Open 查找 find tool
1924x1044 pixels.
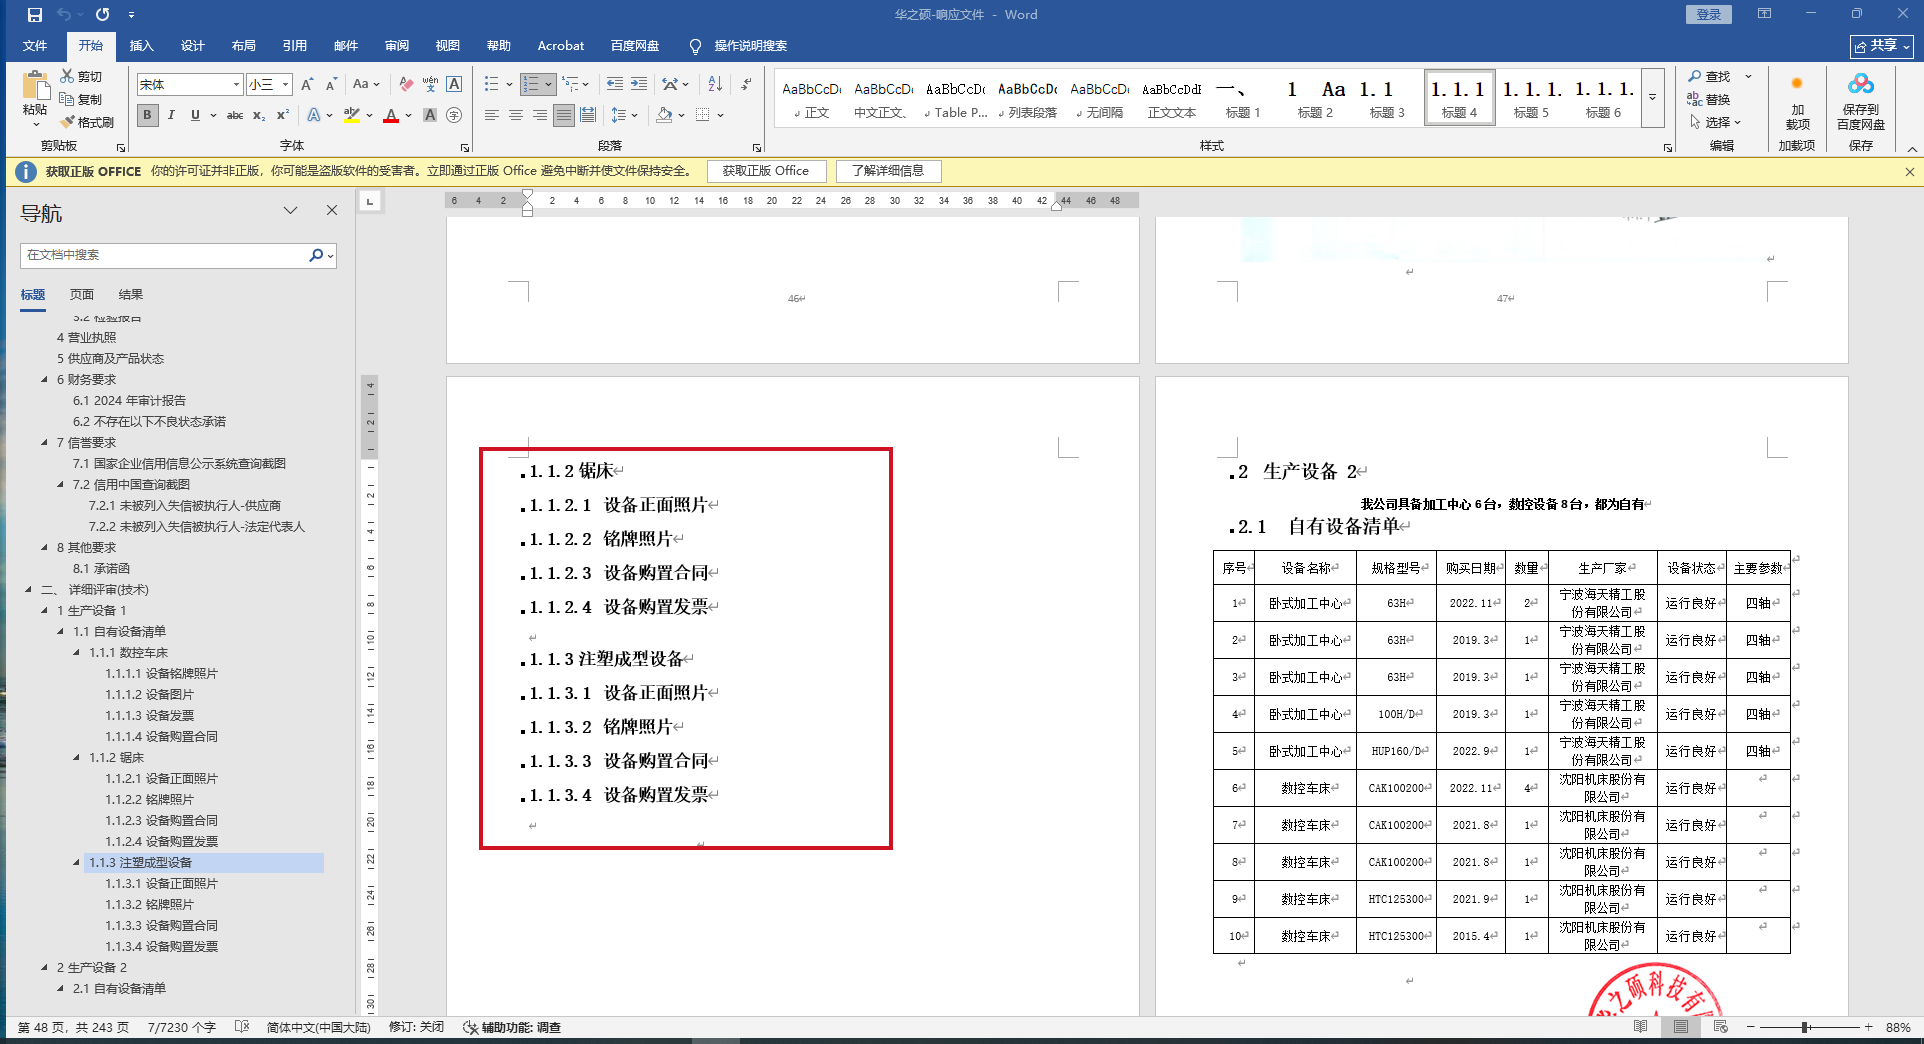click(x=1710, y=76)
